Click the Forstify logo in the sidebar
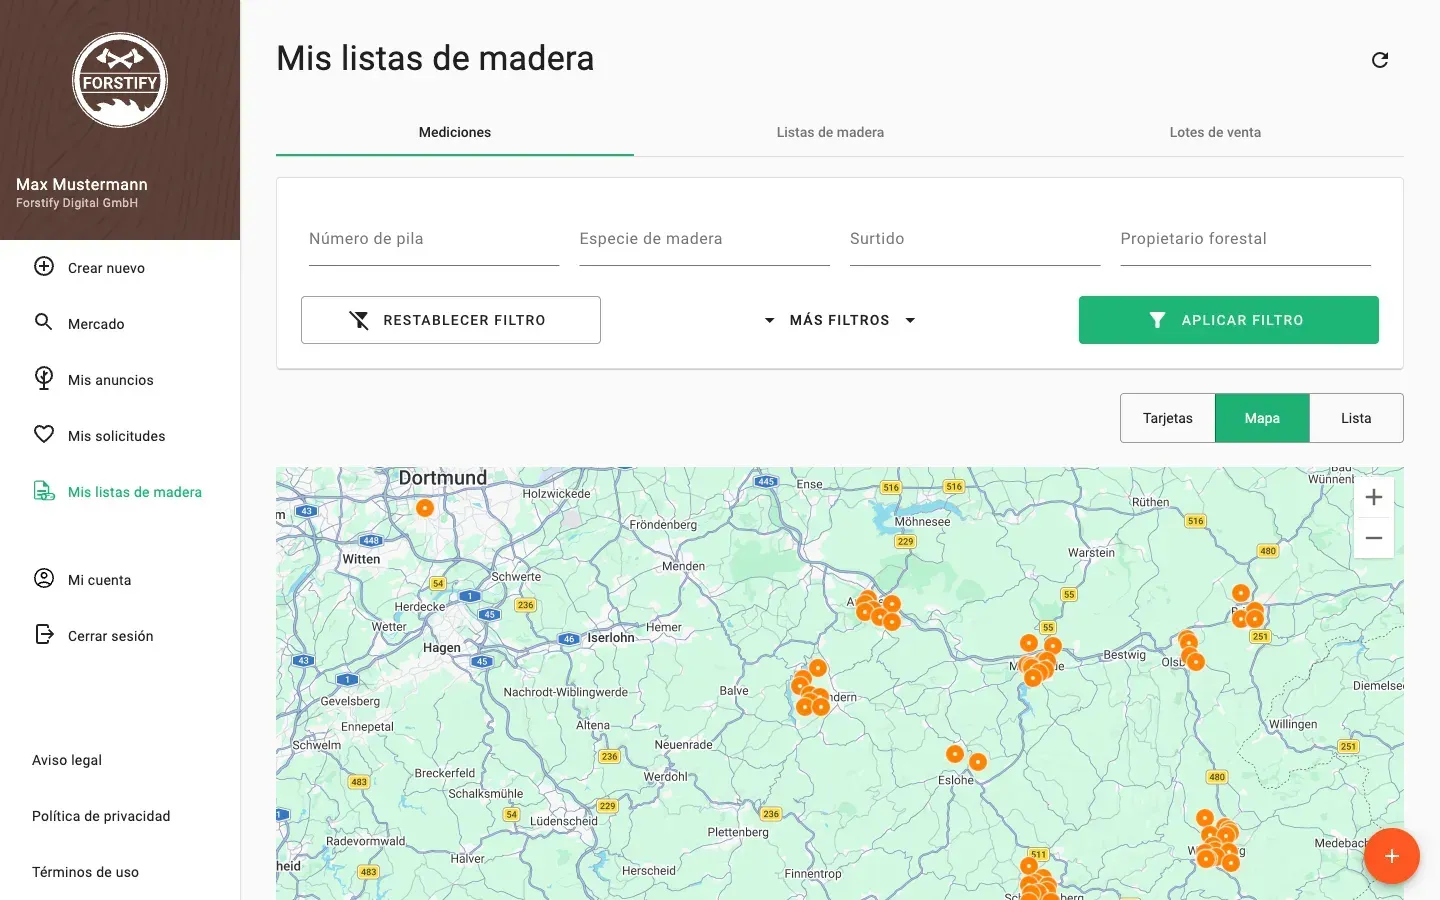 tap(120, 80)
